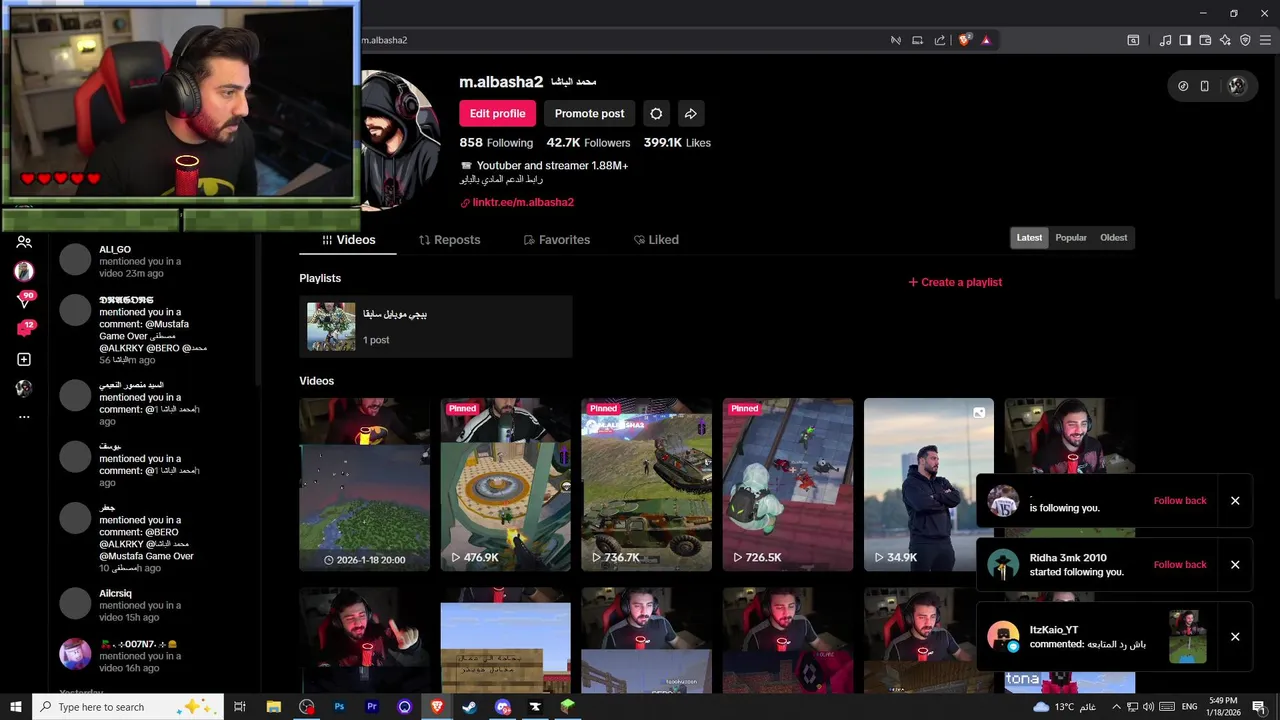Open the 858 Following count
This screenshot has height=720, width=1280.
[496, 143]
